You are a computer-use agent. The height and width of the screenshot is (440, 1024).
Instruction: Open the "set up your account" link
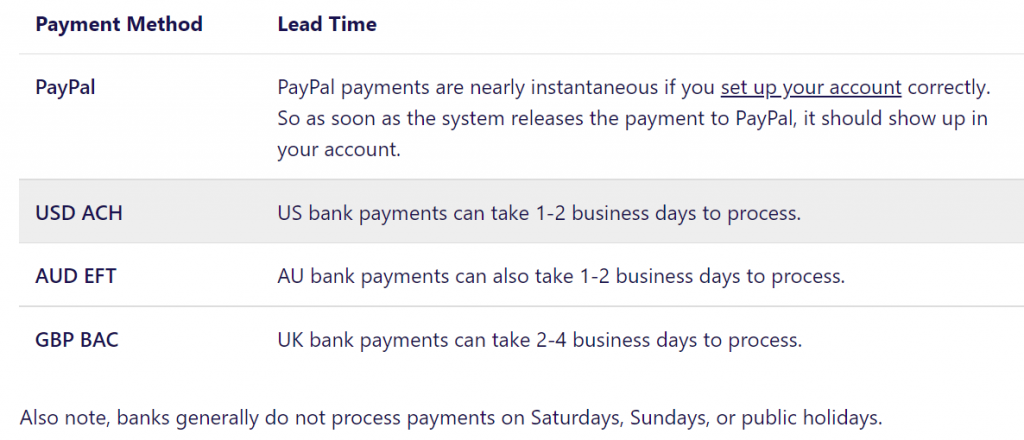(810, 87)
